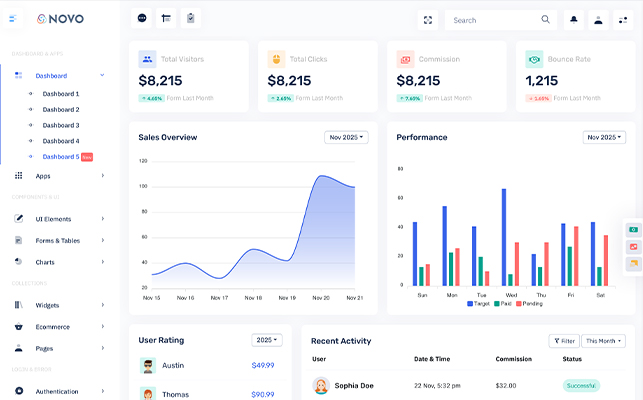Click the clipboard task icon in top bar
Screen dimensions: 643x400
(x=191, y=19)
